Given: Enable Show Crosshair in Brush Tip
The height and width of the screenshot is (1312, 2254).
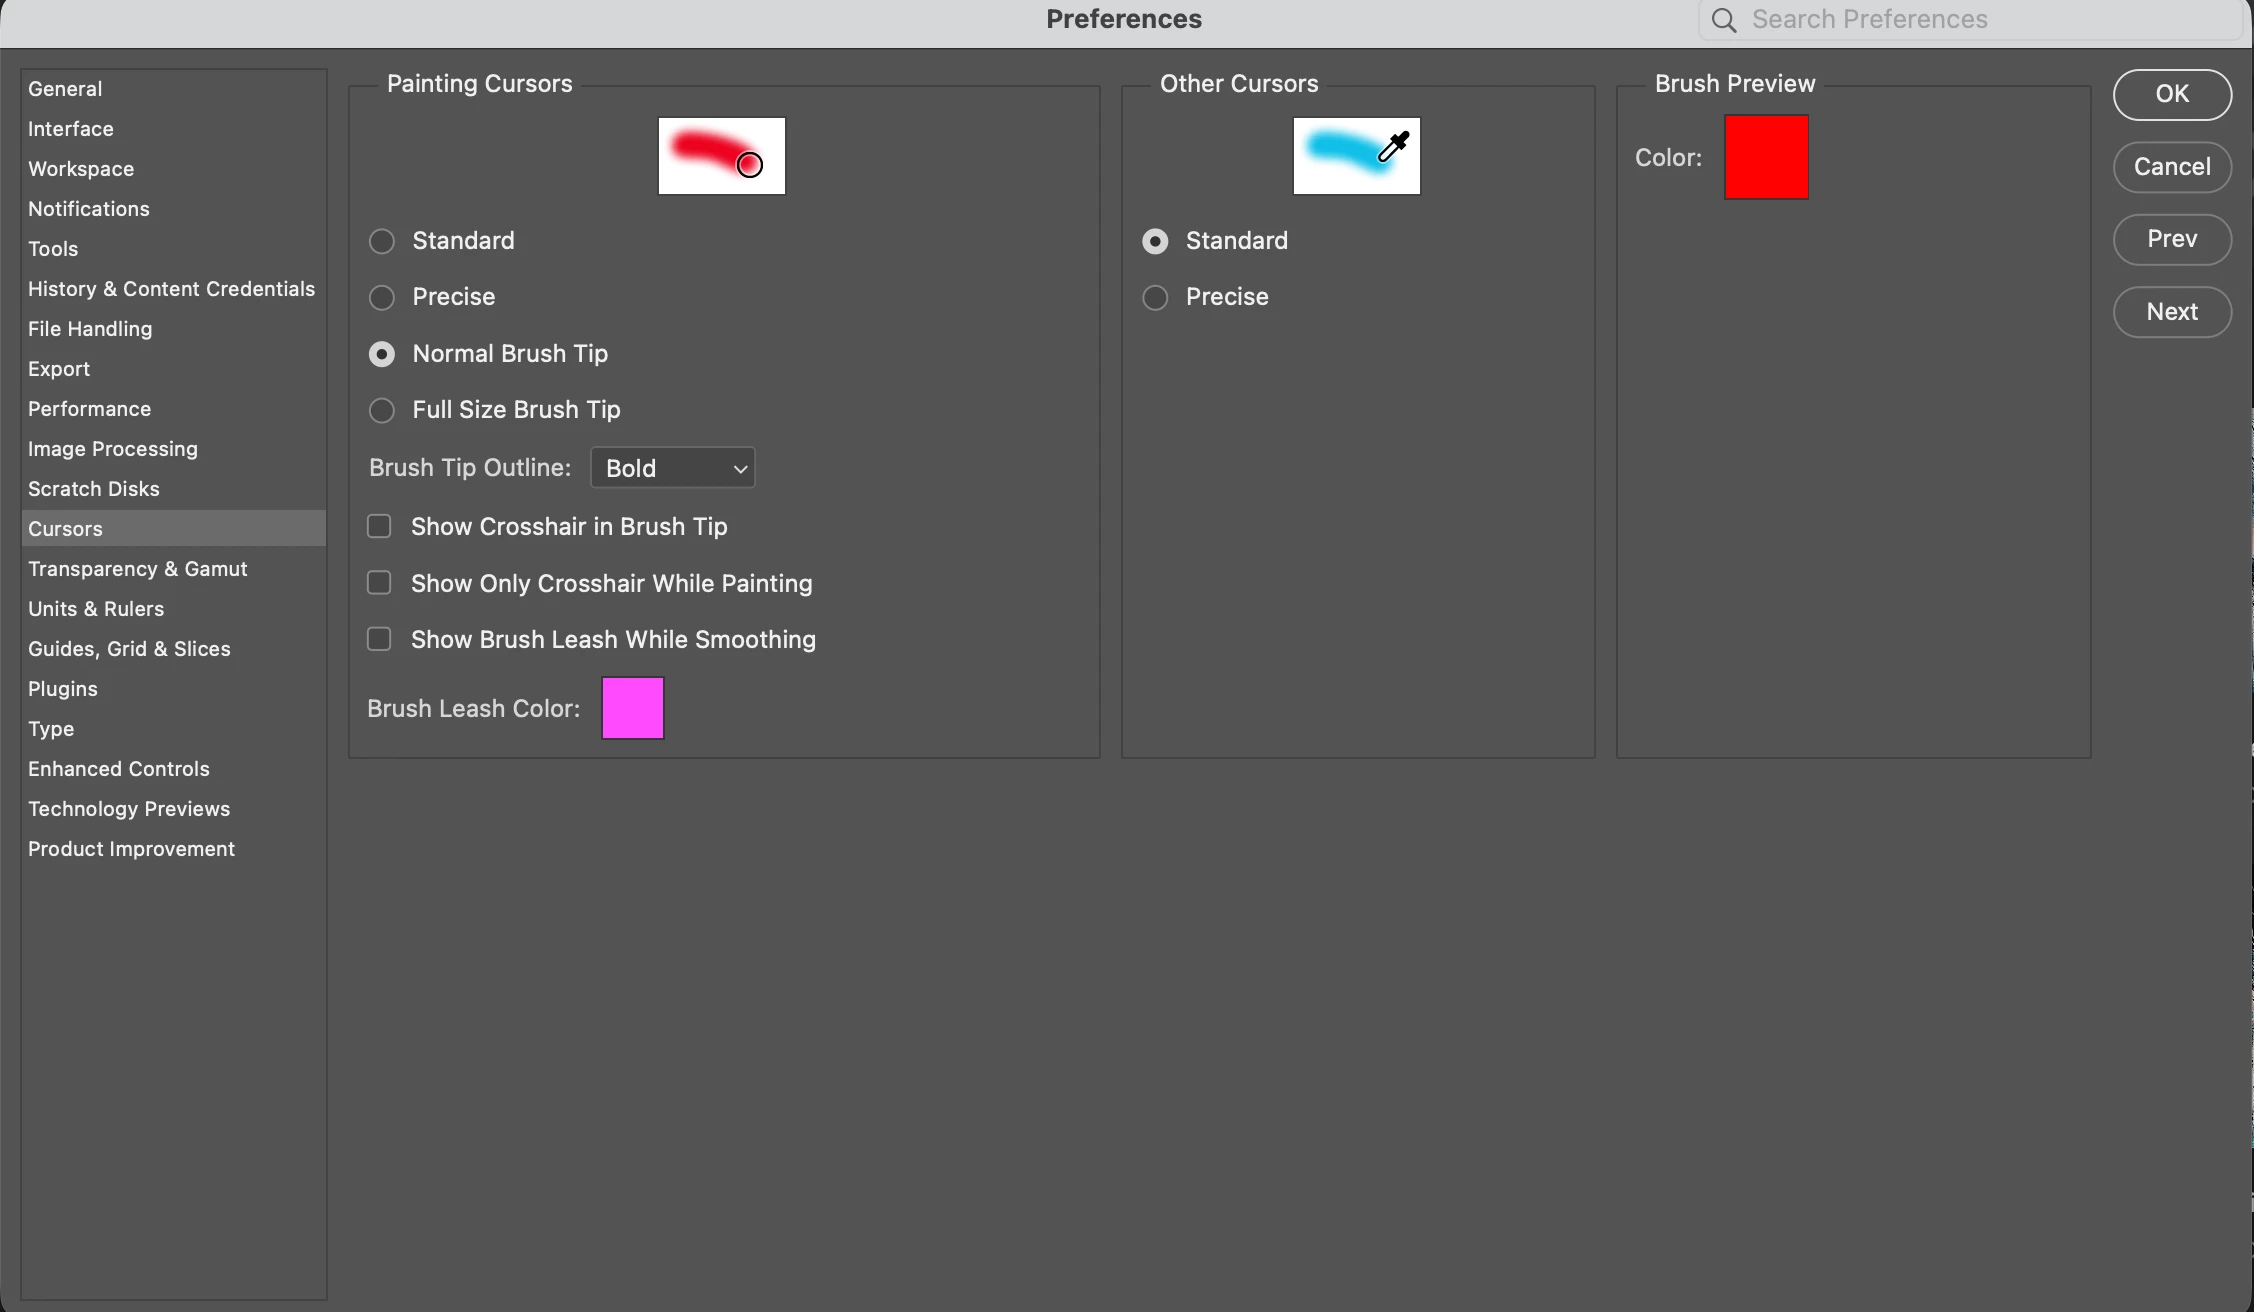Looking at the screenshot, I should (x=379, y=527).
